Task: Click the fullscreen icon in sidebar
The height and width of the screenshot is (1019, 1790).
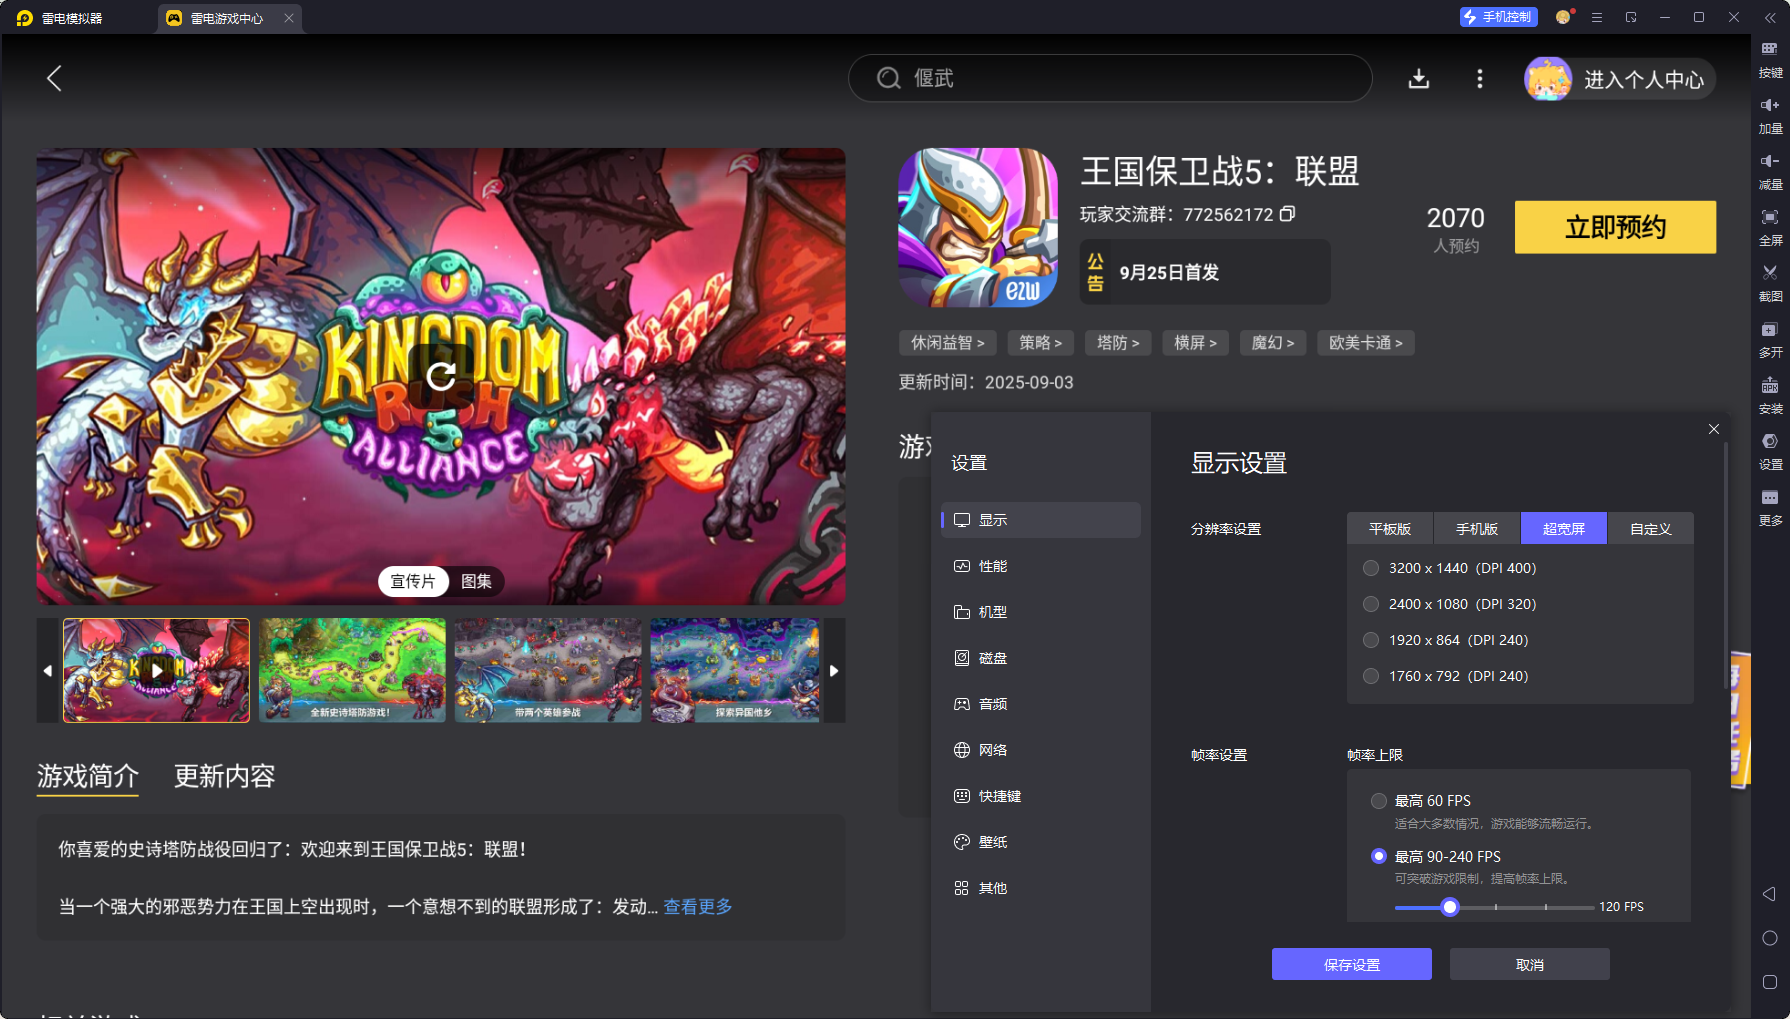Action: tap(1769, 218)
